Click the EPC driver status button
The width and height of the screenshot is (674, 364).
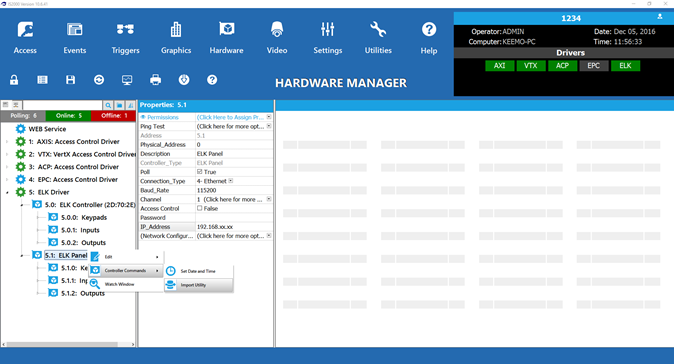[594, 65]
